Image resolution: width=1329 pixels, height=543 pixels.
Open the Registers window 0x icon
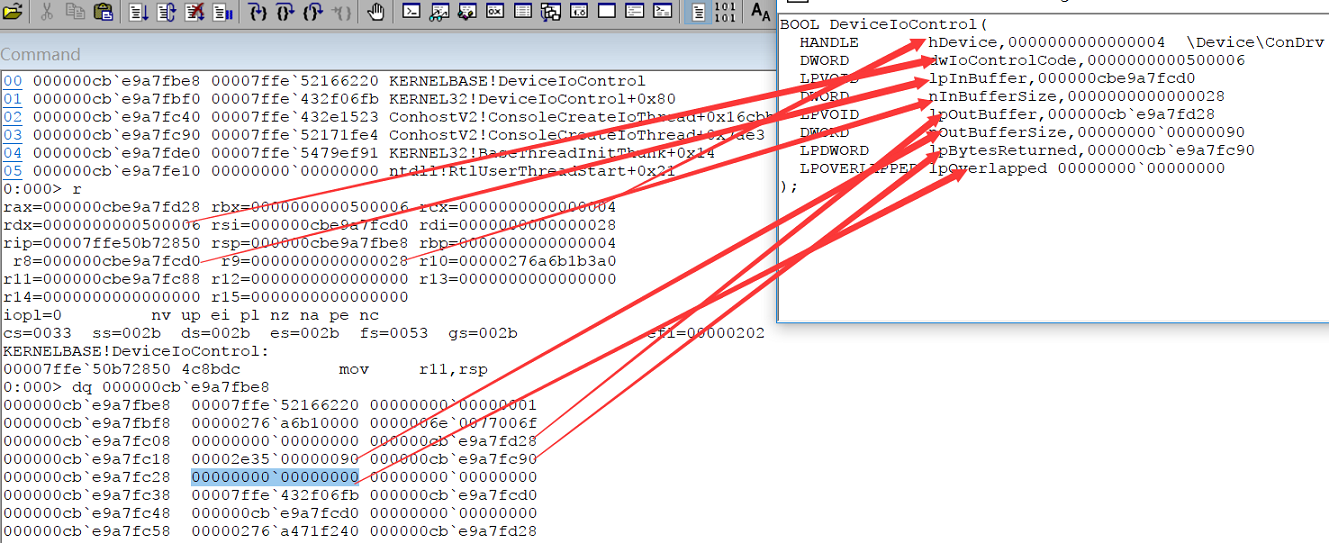tap(495, 12)
